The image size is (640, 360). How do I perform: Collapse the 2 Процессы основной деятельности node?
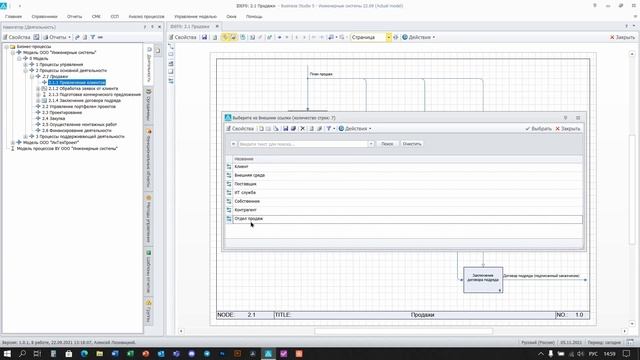click(x=25, y=71)
